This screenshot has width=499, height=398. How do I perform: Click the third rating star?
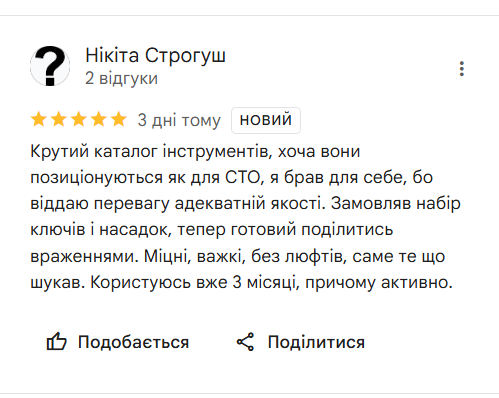click(79, 120)
